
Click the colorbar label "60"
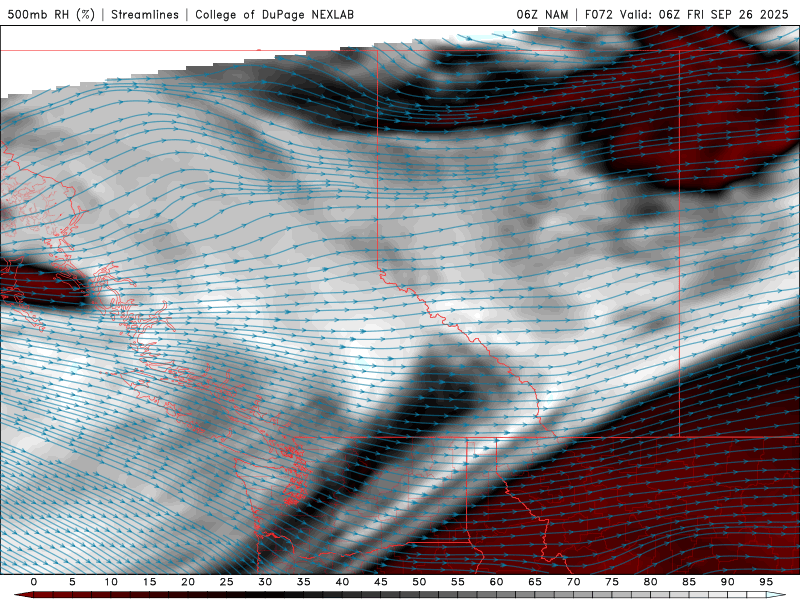point(496,582)
